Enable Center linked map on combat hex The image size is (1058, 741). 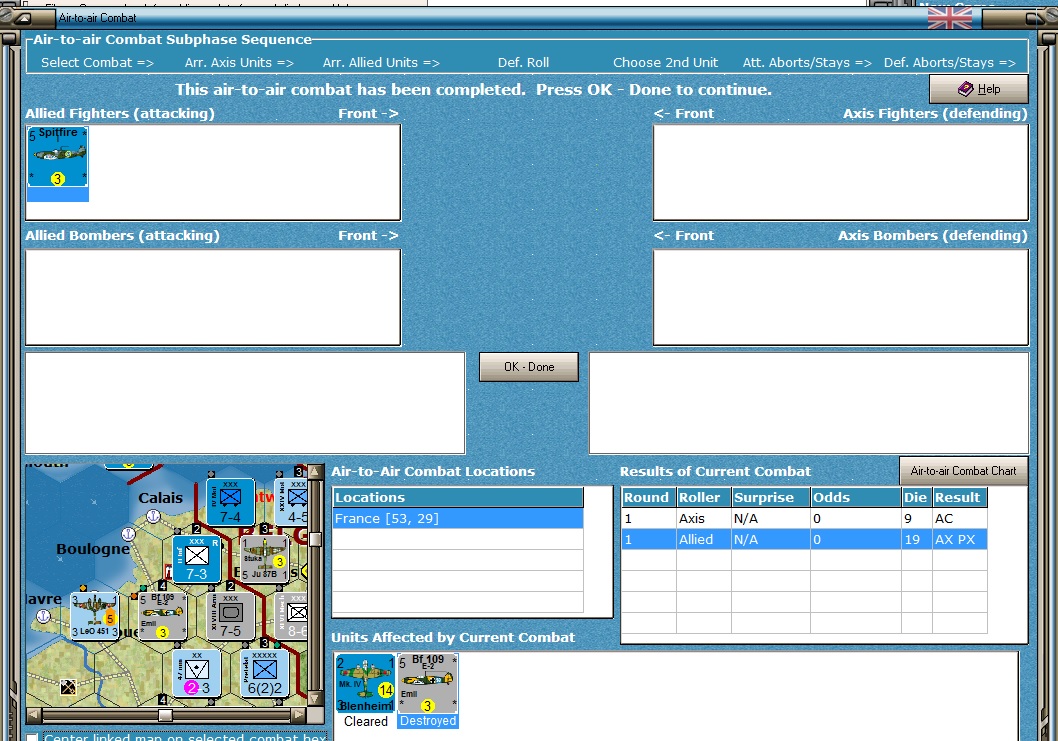pos(32,738)
